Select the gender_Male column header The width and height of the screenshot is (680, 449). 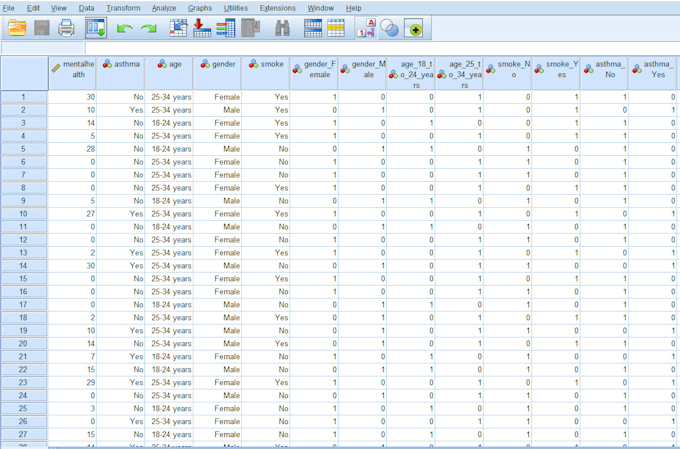pos(363,73)
